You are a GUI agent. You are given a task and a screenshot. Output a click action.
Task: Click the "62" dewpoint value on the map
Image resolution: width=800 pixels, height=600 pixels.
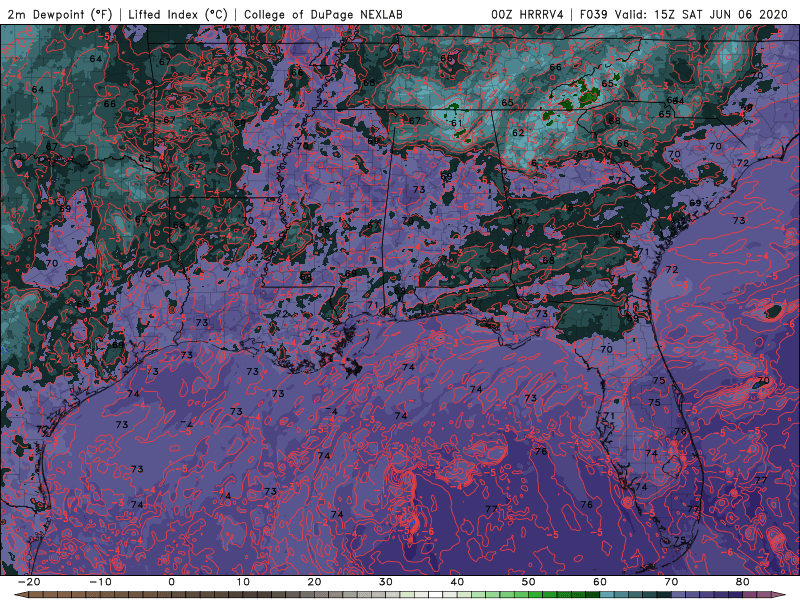click(x=518, y=133)
